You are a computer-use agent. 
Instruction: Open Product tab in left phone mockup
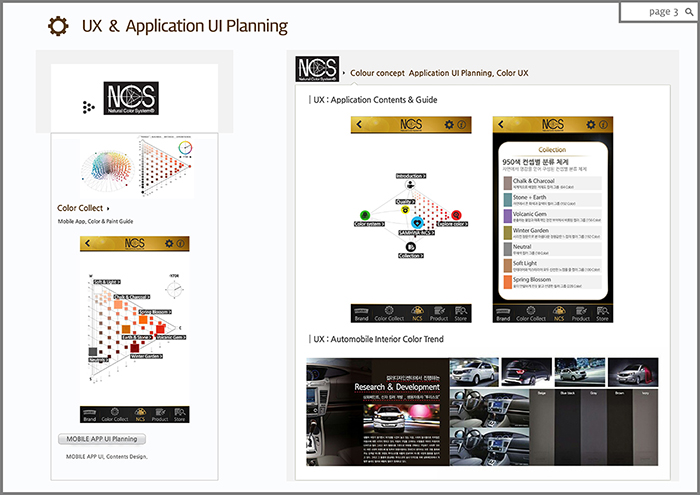(160, 415)
